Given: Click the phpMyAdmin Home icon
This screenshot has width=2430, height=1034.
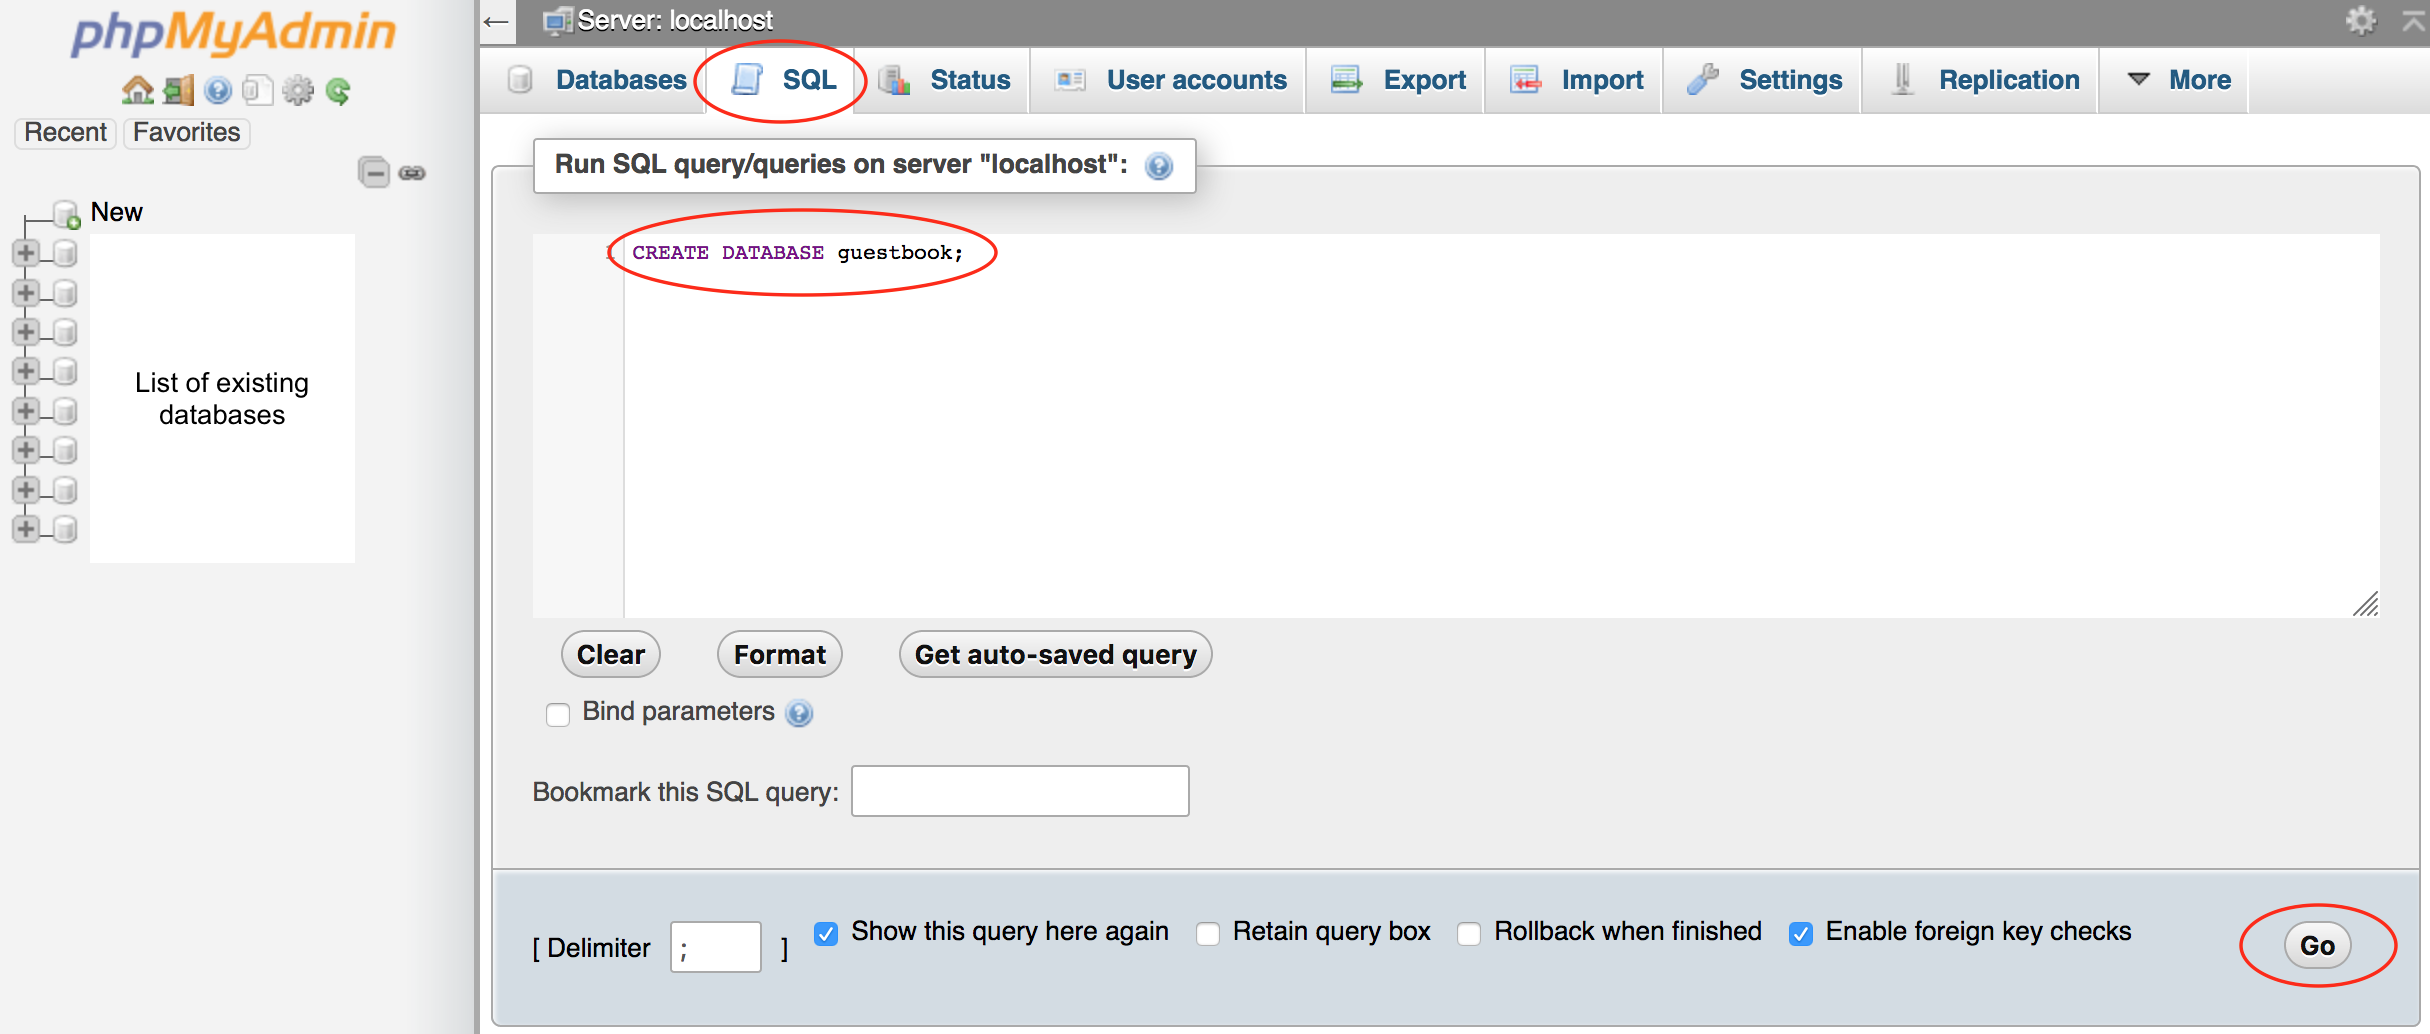Looking at the screenshot, I should [137, 90].
